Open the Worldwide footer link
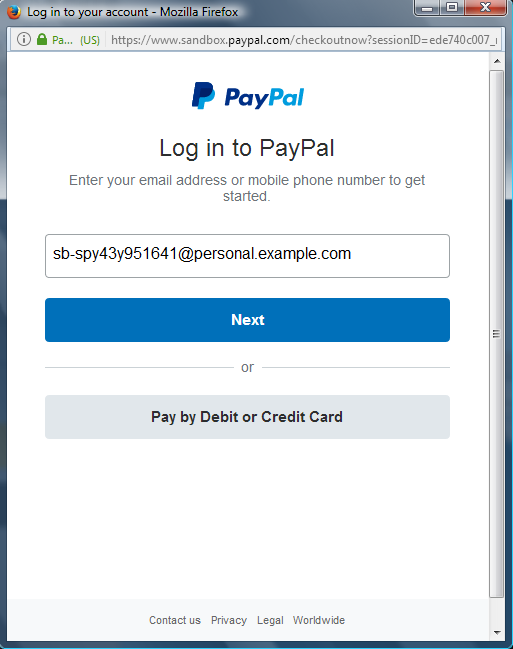513x649 pixels. tap(319, 620)
